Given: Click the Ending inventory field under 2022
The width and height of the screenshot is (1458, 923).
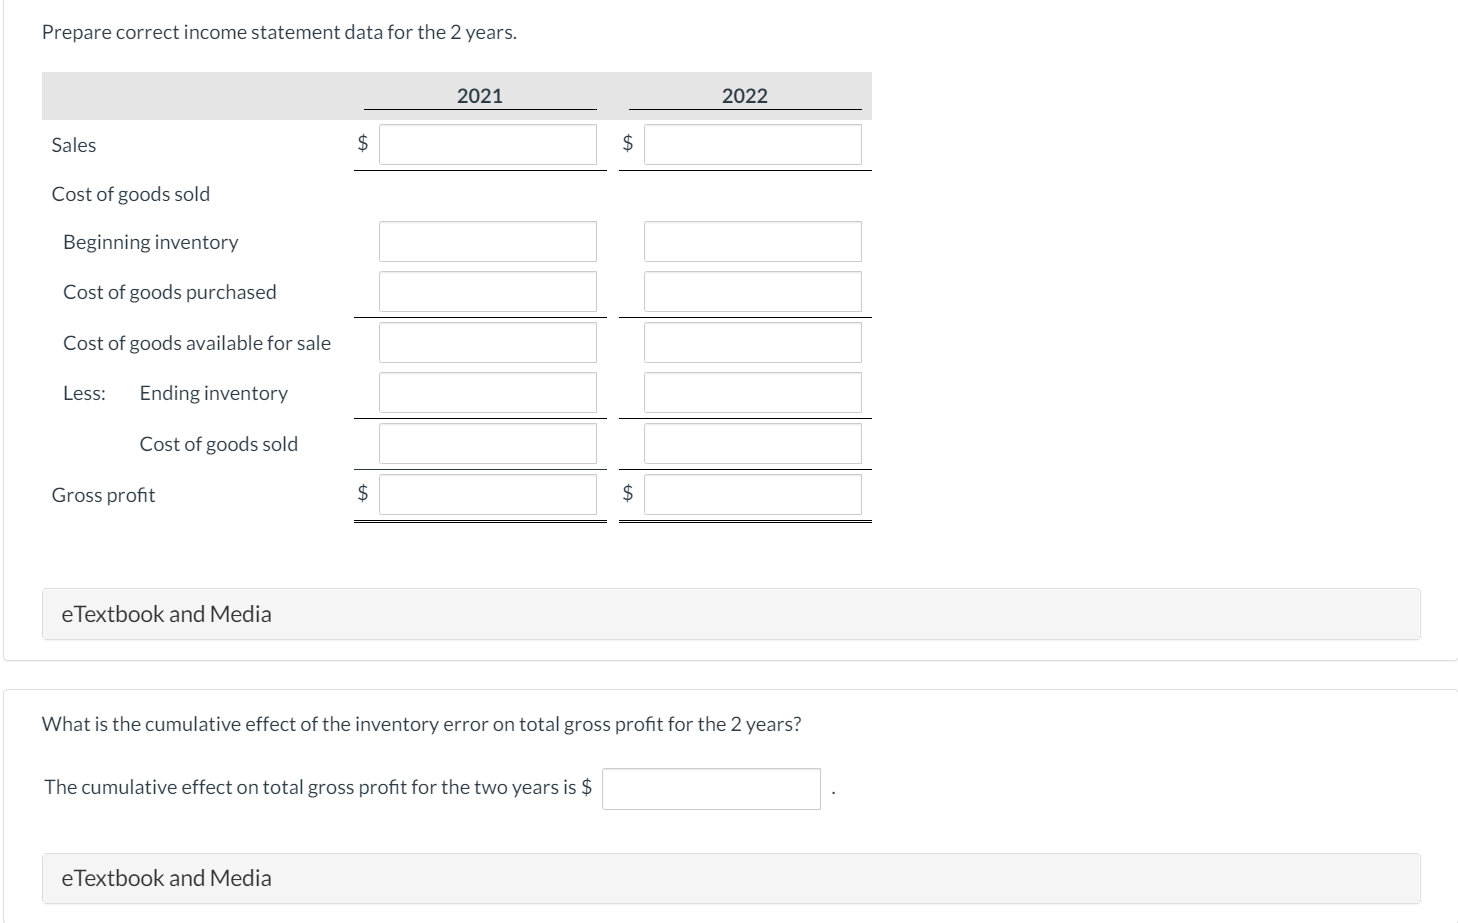Looking at the screenshot, I should (753, 391).
